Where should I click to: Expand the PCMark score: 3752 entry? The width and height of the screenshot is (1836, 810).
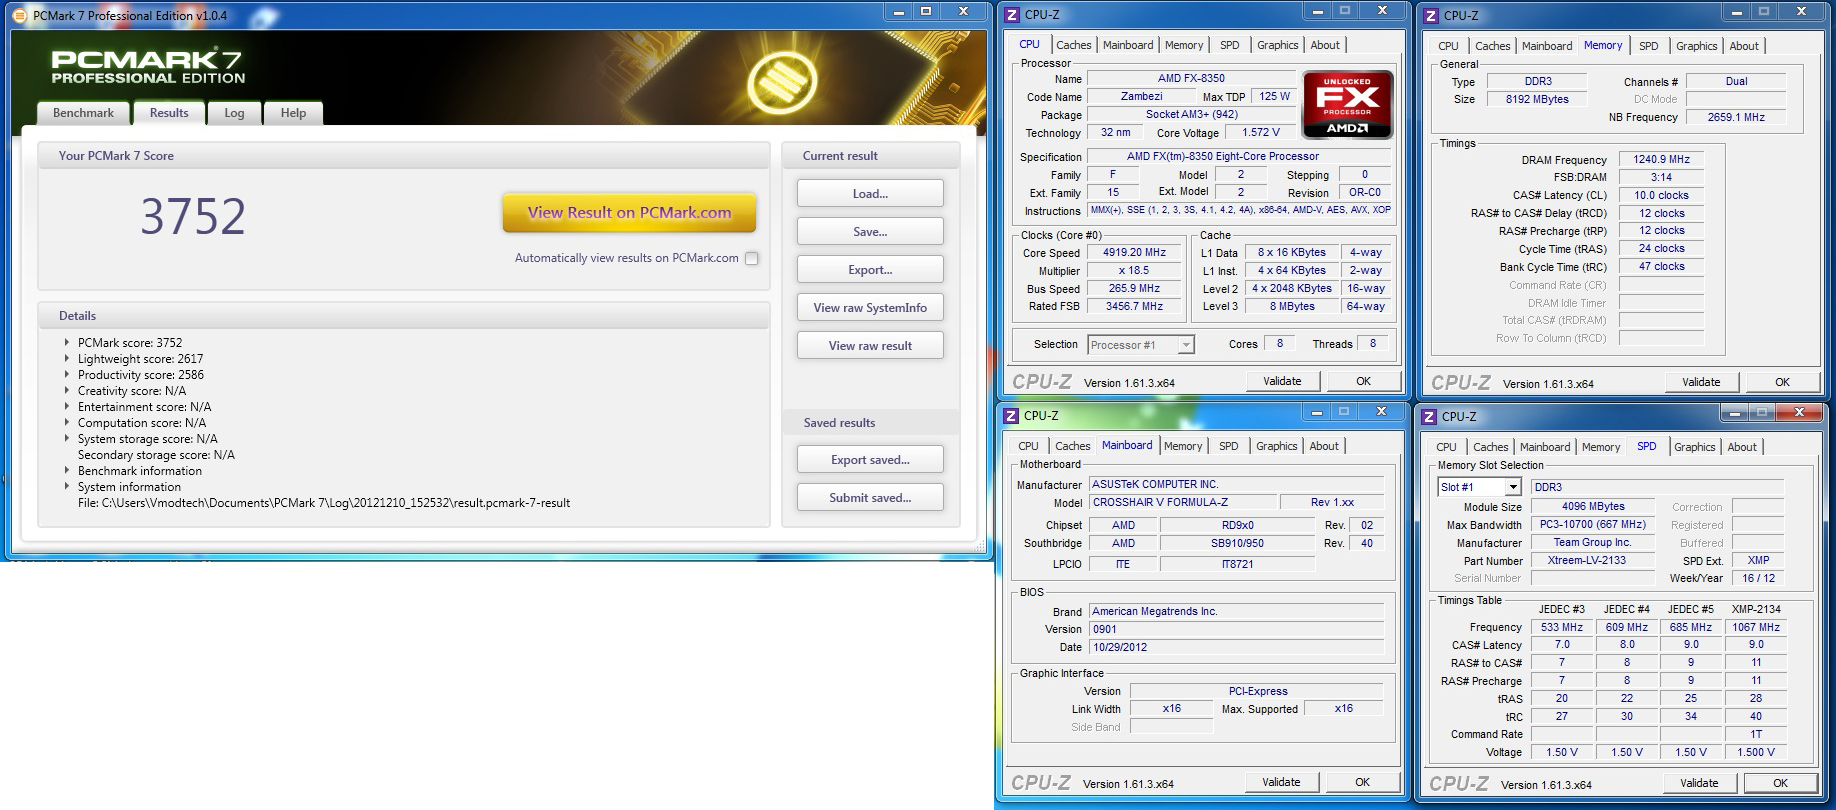pos(67,342)
